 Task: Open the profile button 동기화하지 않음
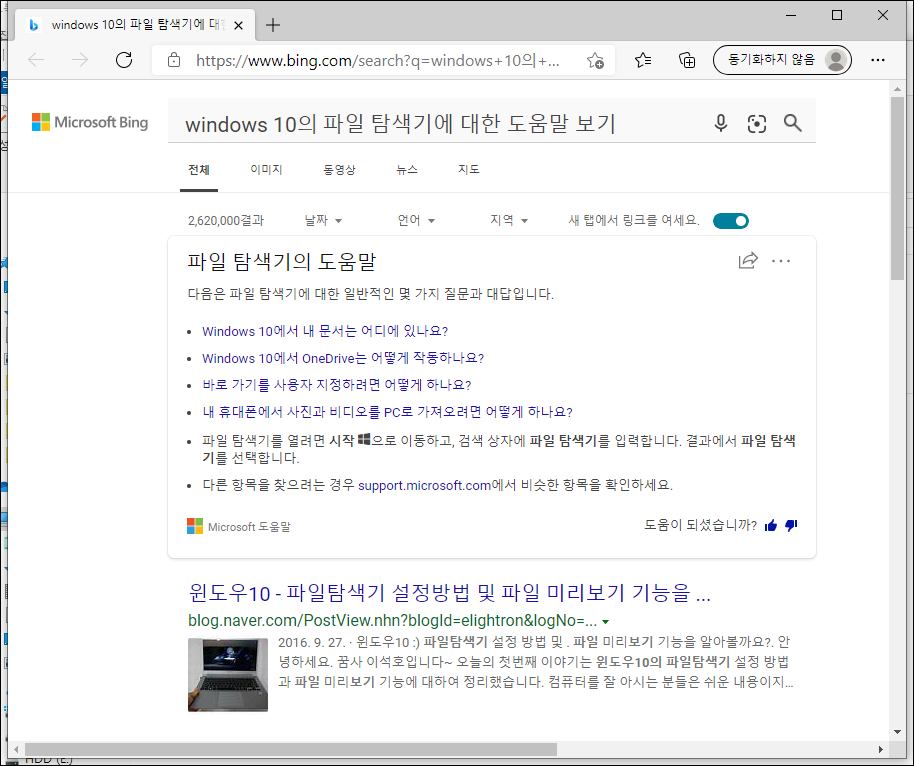pyautogui.click(x=782, y=59)
